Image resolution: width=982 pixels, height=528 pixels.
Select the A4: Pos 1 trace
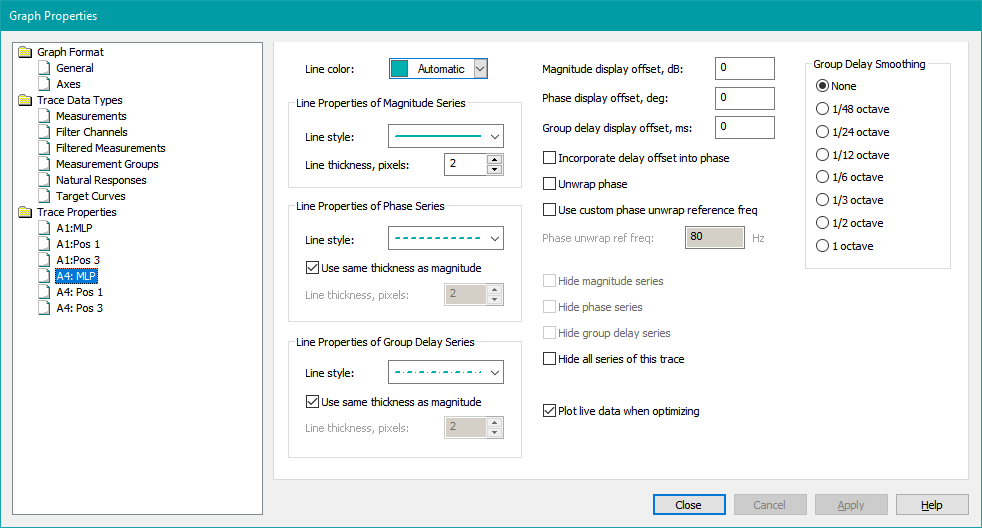click(x=80, y=292)
